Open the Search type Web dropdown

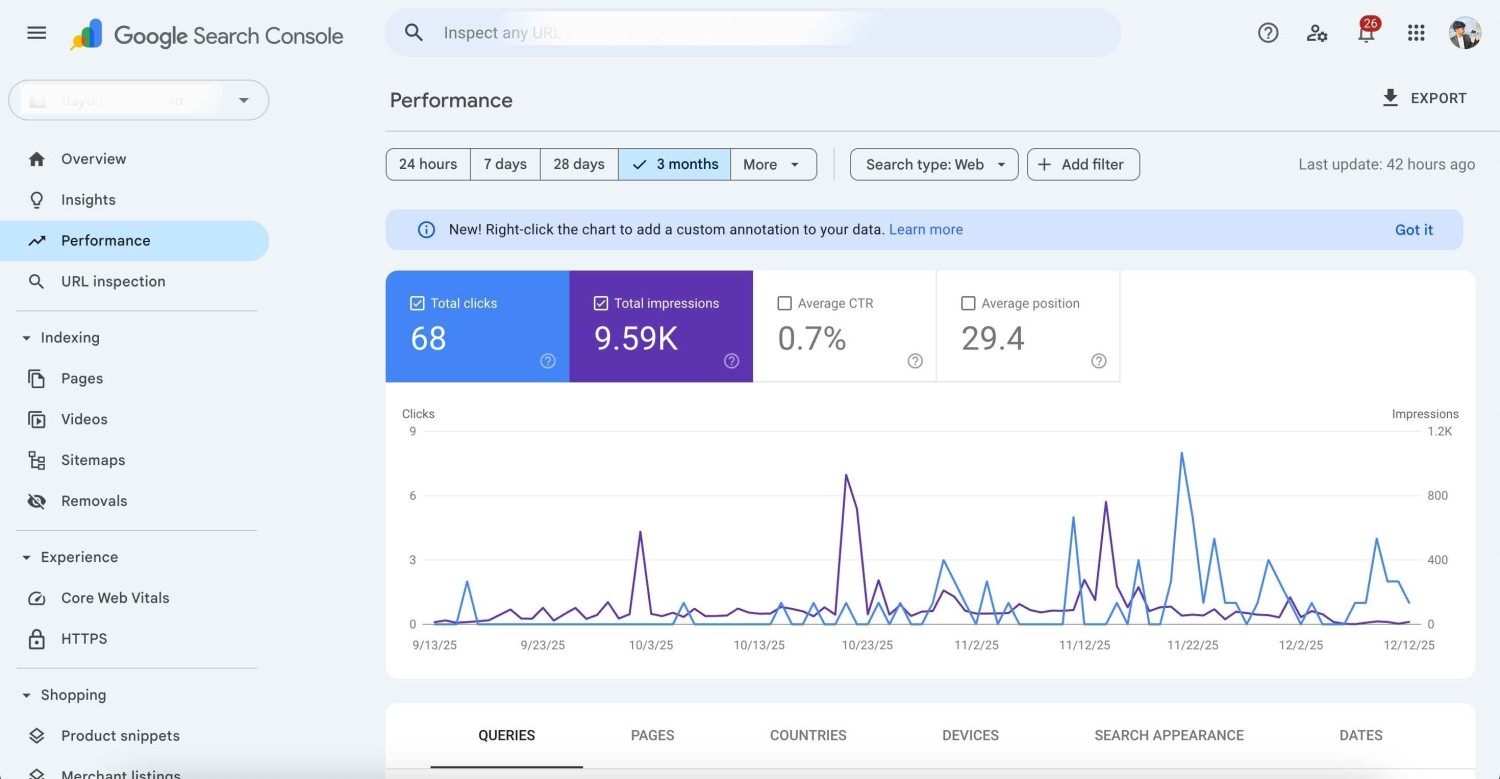tap(932, 164)
